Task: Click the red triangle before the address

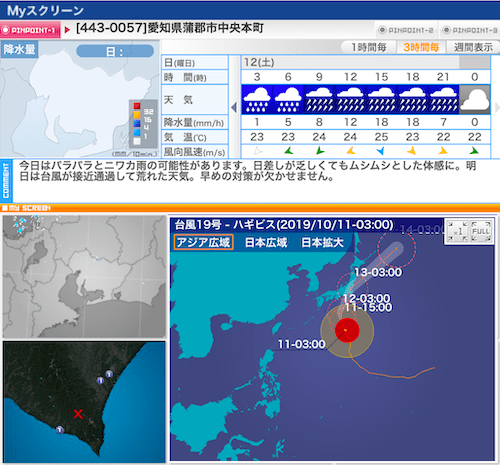Action: click(x=67, y=30)
